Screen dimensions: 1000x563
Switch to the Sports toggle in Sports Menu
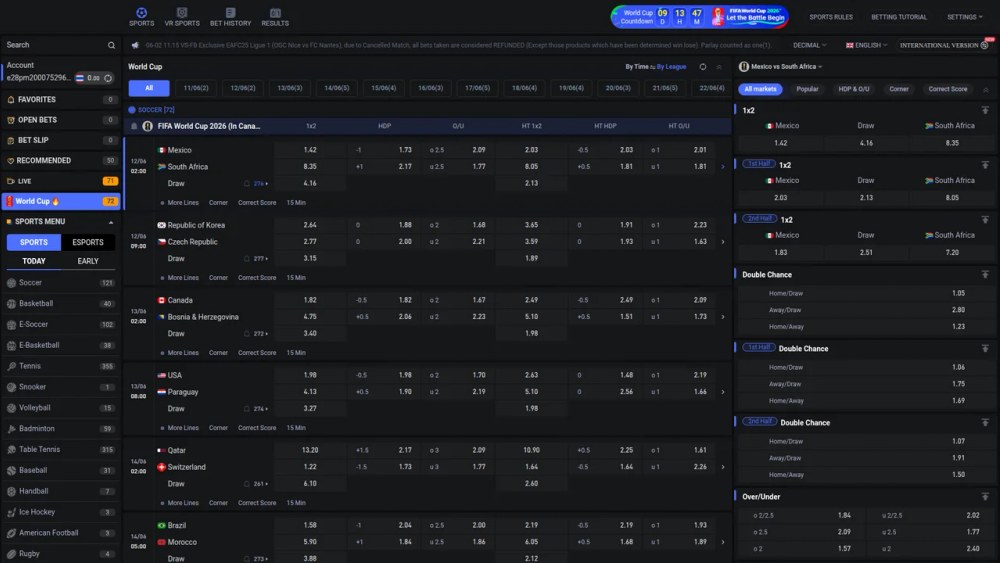click(34, 242)
